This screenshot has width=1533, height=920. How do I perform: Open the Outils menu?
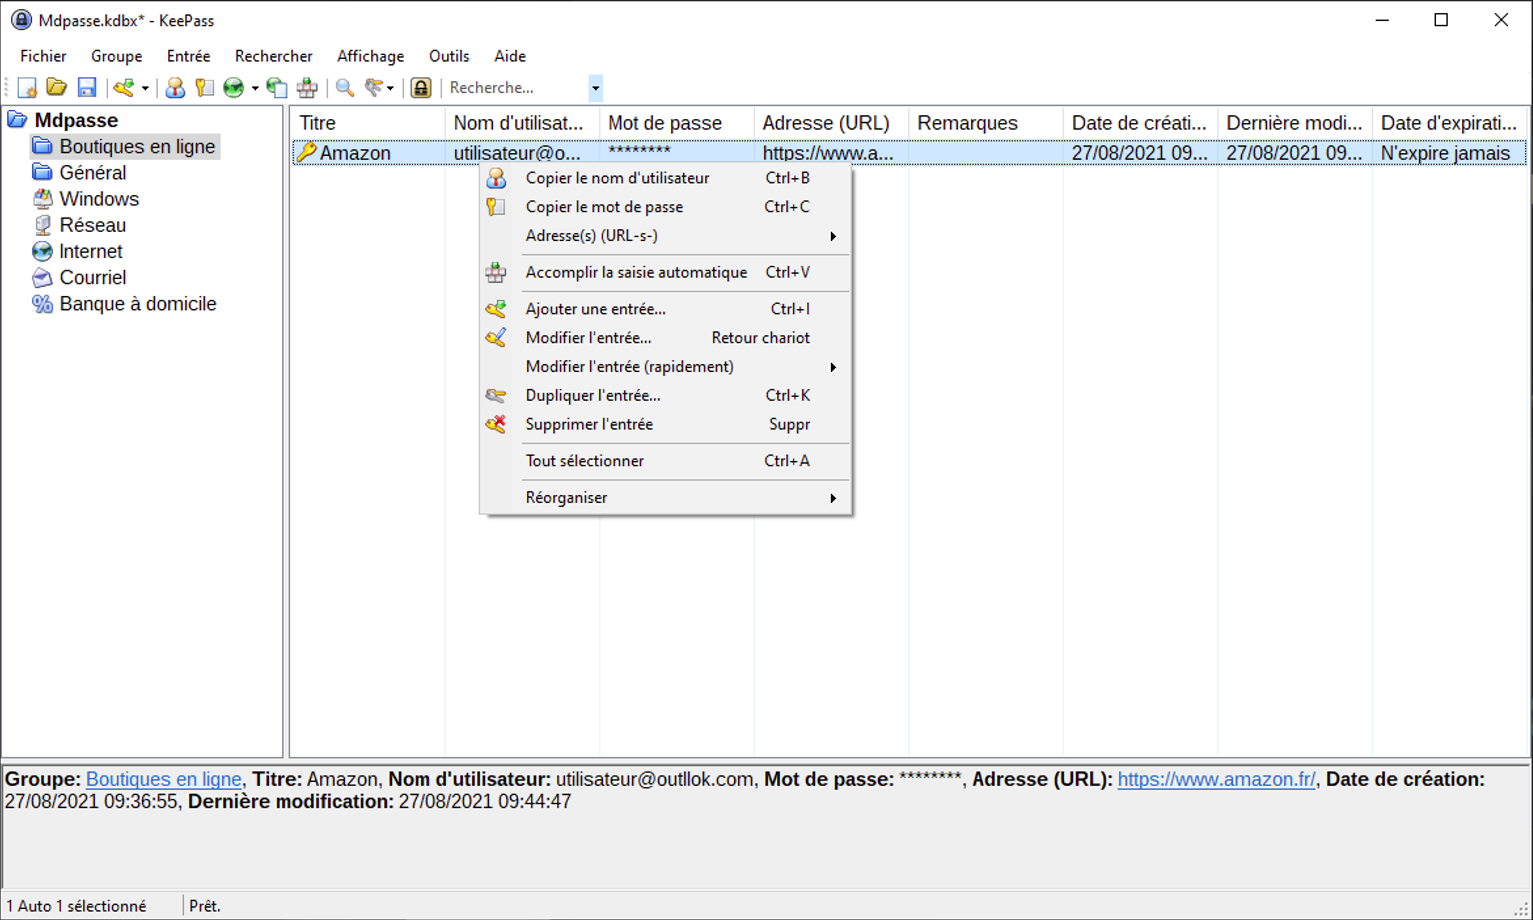click(x=449, y=56)
